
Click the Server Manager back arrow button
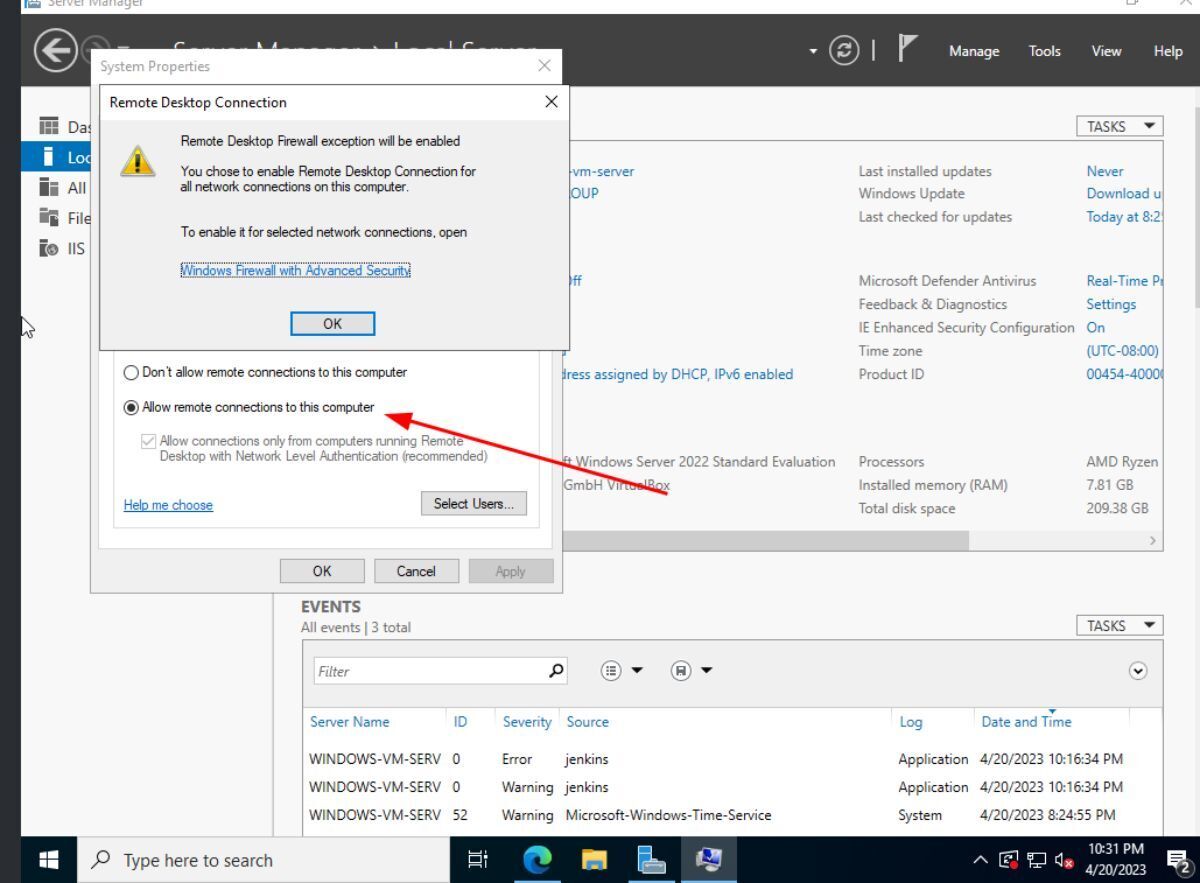(x=54, y=52)
